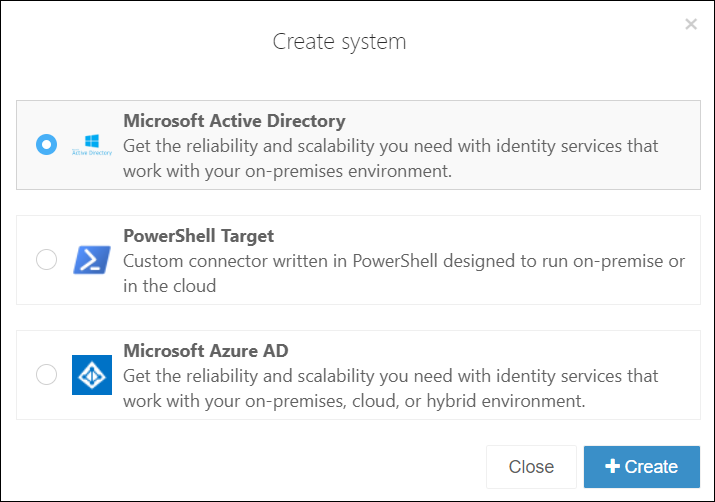Click the Azure AD diamond icon
The width and height of the screenshot is (715, 502).
[x=92, y=375]
